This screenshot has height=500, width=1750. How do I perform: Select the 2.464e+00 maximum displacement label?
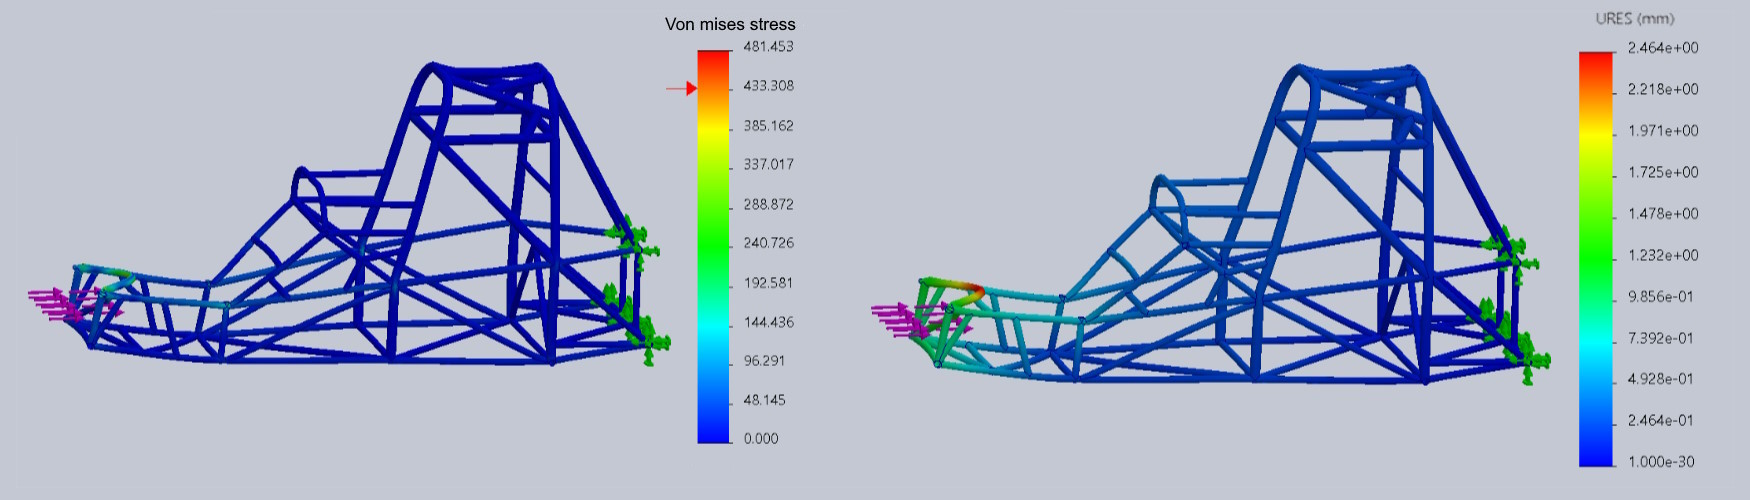[x=1662, y=48]
